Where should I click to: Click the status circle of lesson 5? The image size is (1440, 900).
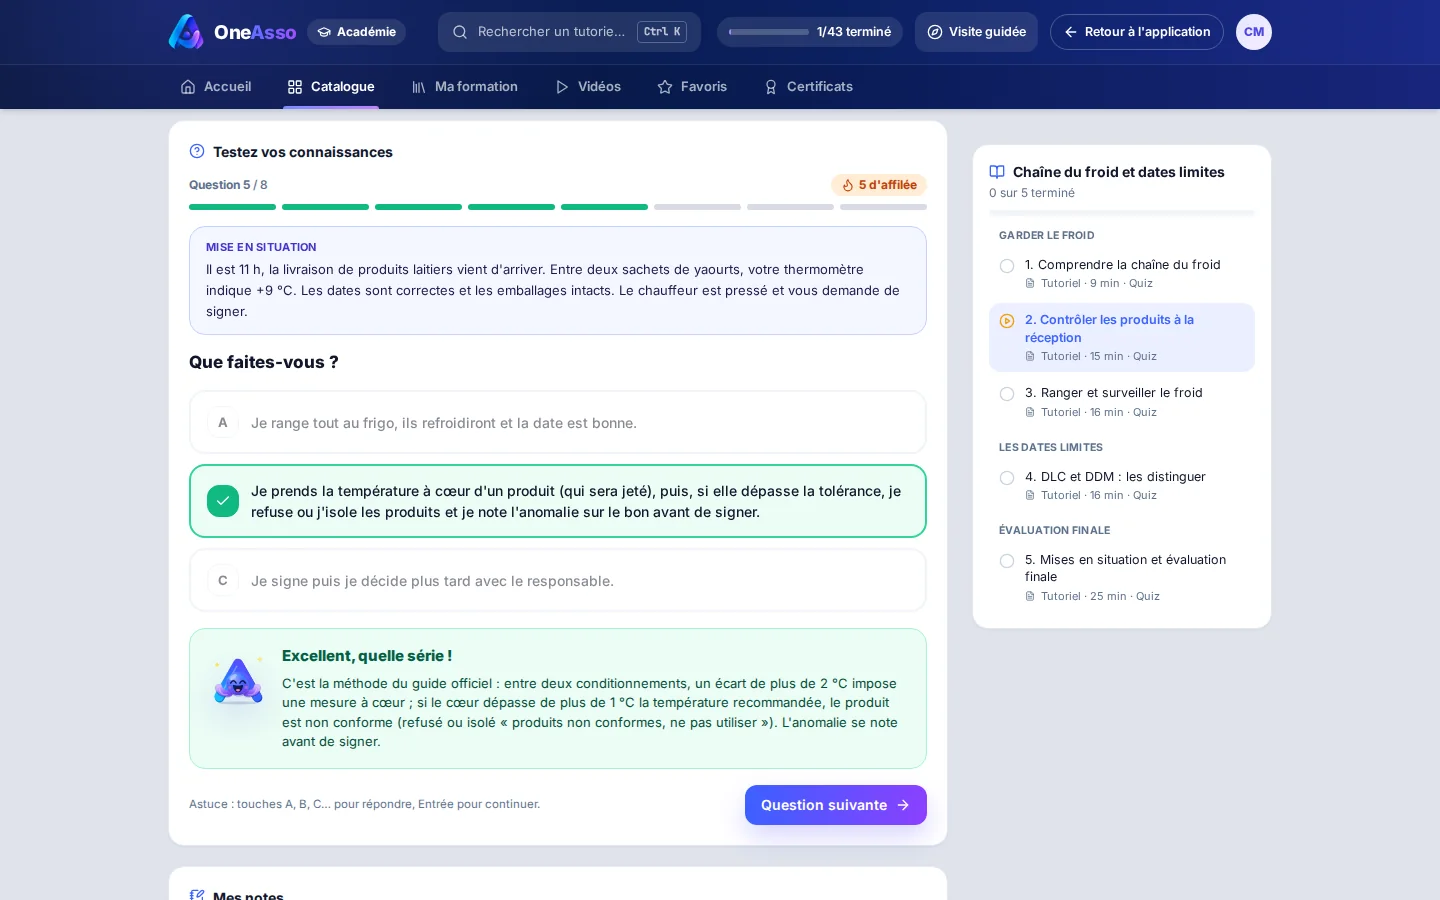[x=1007, y=561]
